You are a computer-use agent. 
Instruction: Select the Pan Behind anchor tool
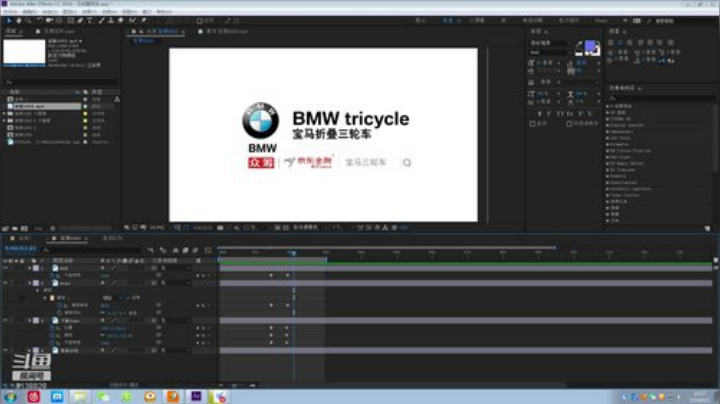click(59, 21)
